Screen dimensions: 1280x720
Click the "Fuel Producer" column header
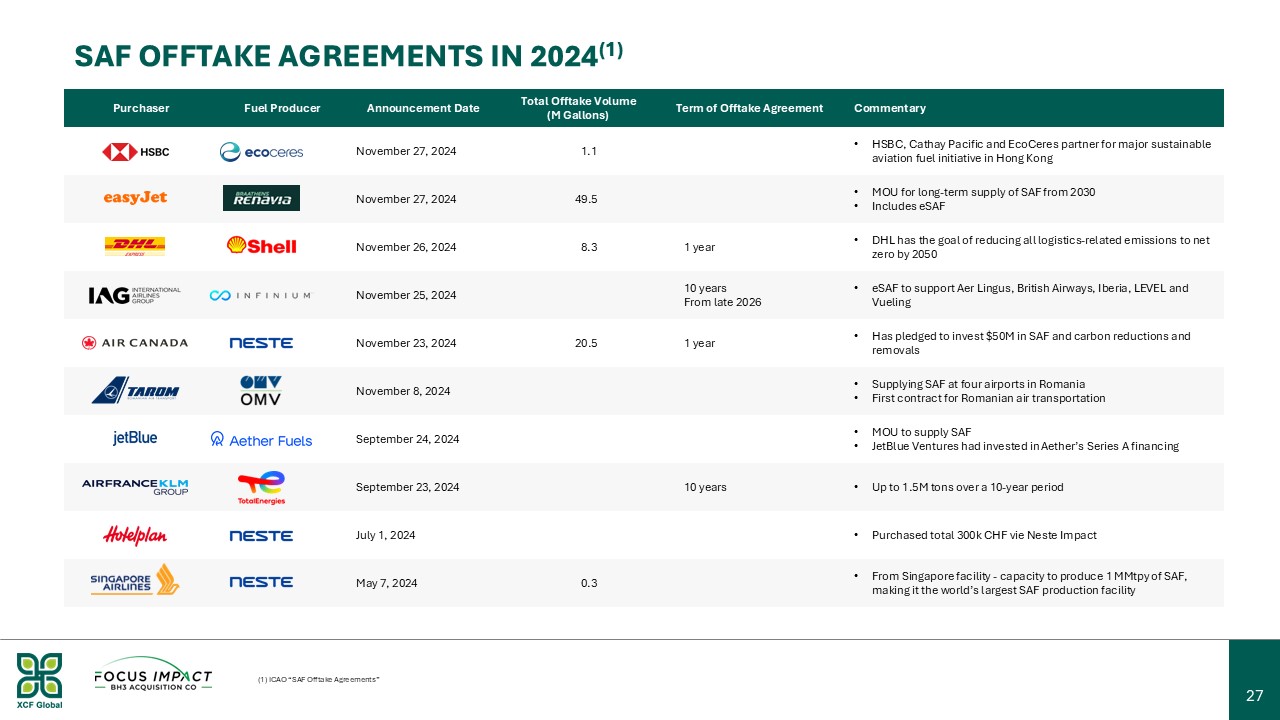click(282, 108)
